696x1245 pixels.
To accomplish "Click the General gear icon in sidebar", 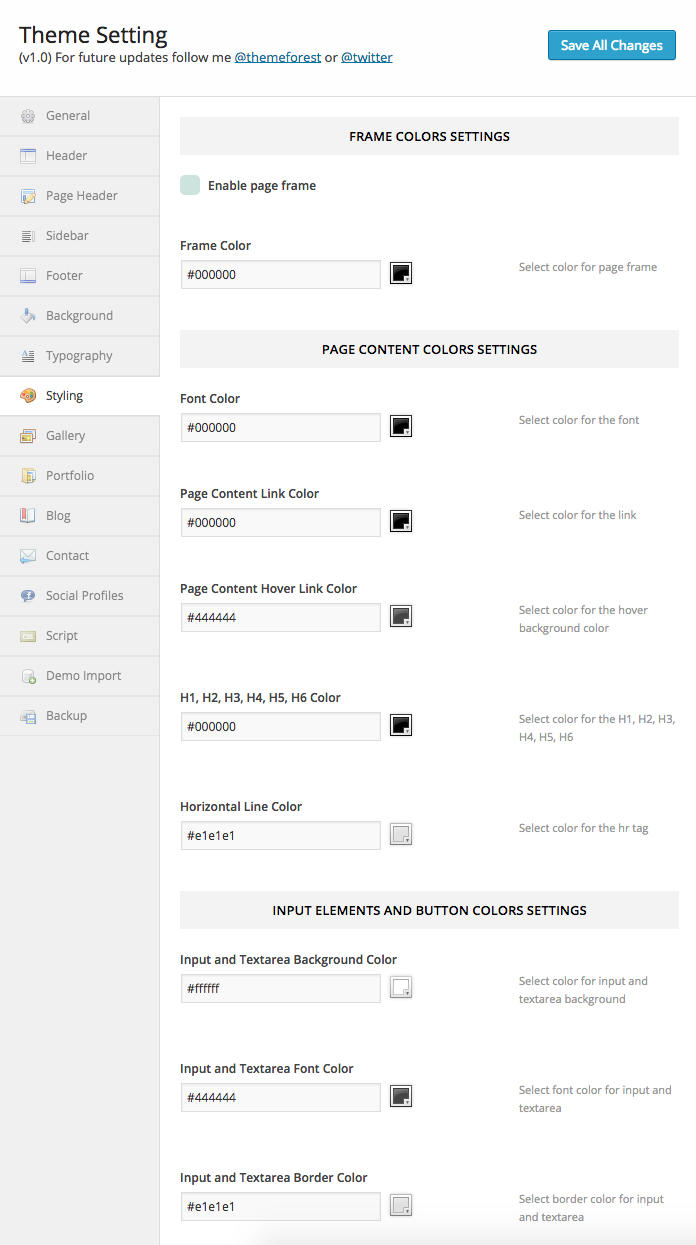I will pyautogui.click(x=28, y=116).
